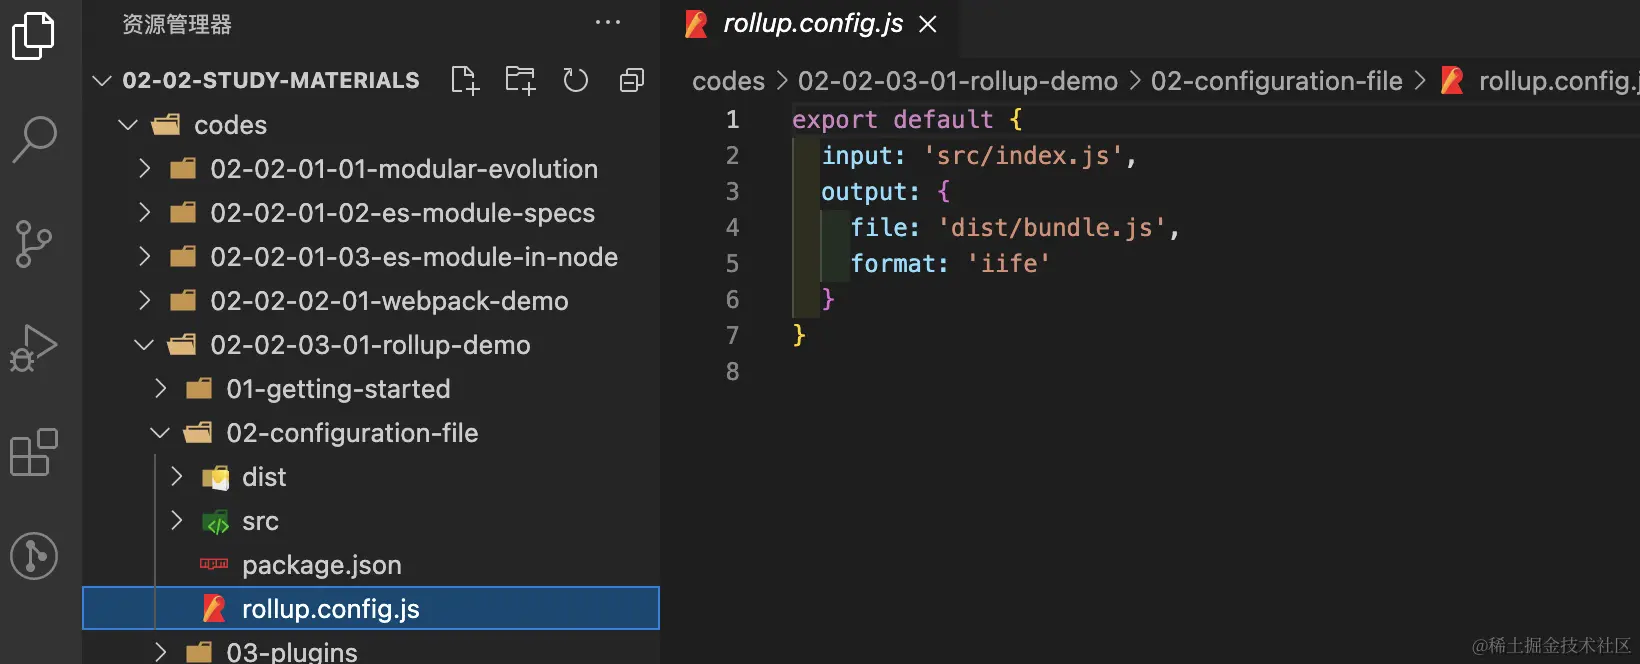Image resolution: width=1640 pixels, height=664 pixels.
Task: Open the Search view in activity bar
Action: point(34,139)
